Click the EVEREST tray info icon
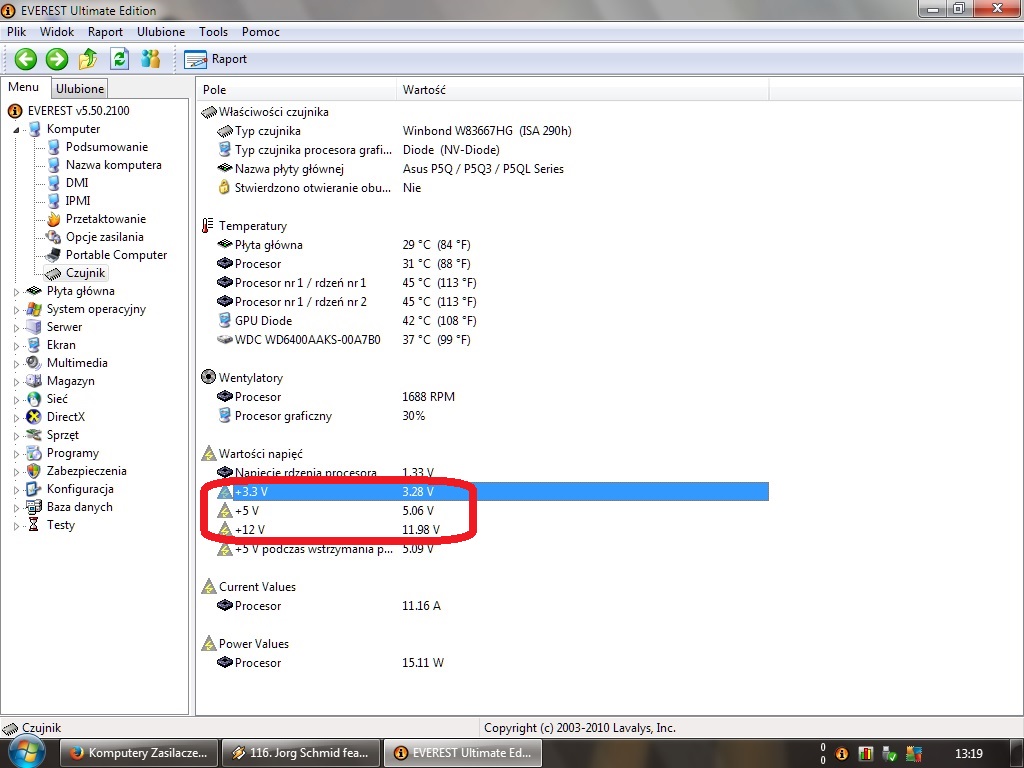This screenshot has height=768, width=1024. point(842,754)
